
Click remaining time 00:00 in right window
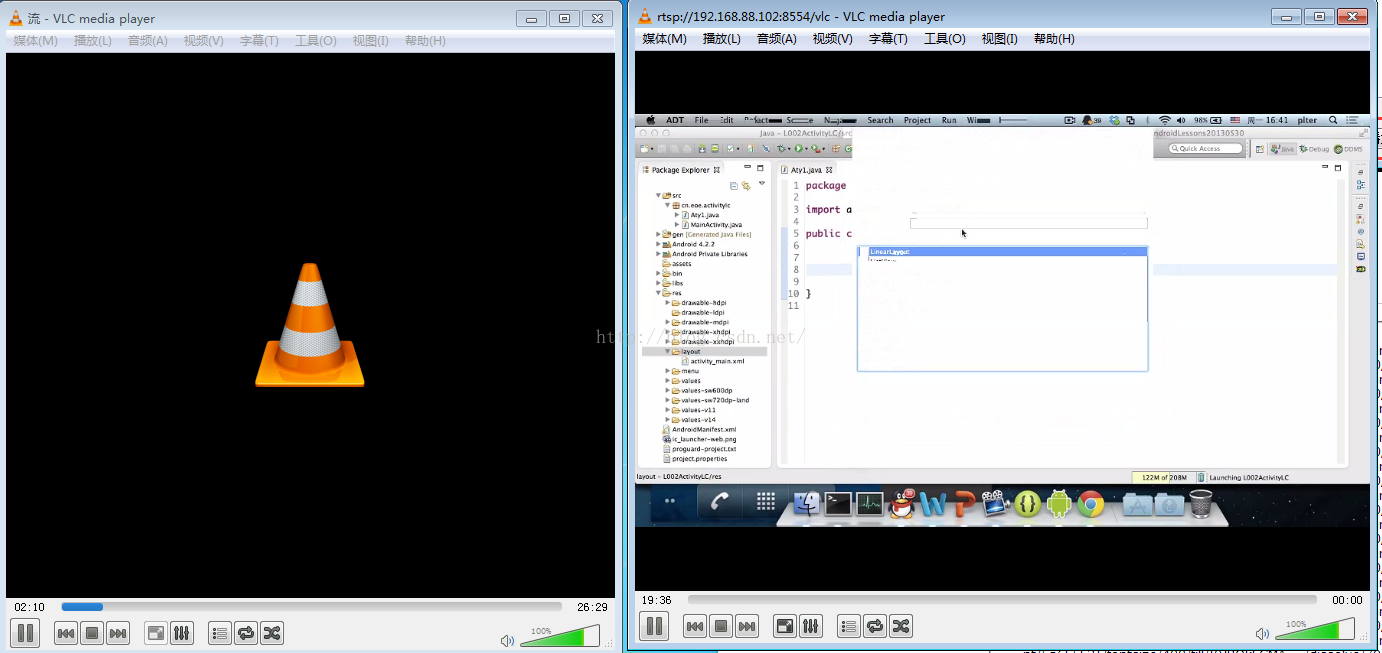click(x=1348, y=600)
